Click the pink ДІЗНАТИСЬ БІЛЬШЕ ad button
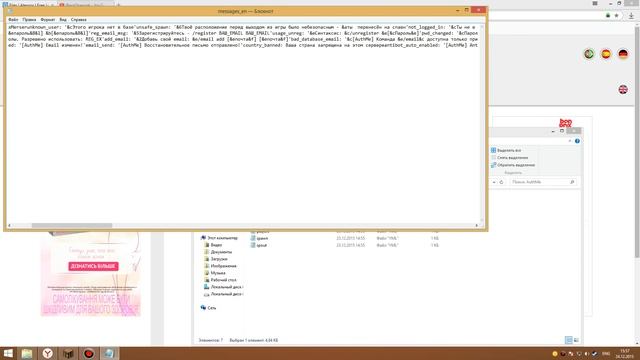This screenshot has height=360, width=640. pos(93,266)
